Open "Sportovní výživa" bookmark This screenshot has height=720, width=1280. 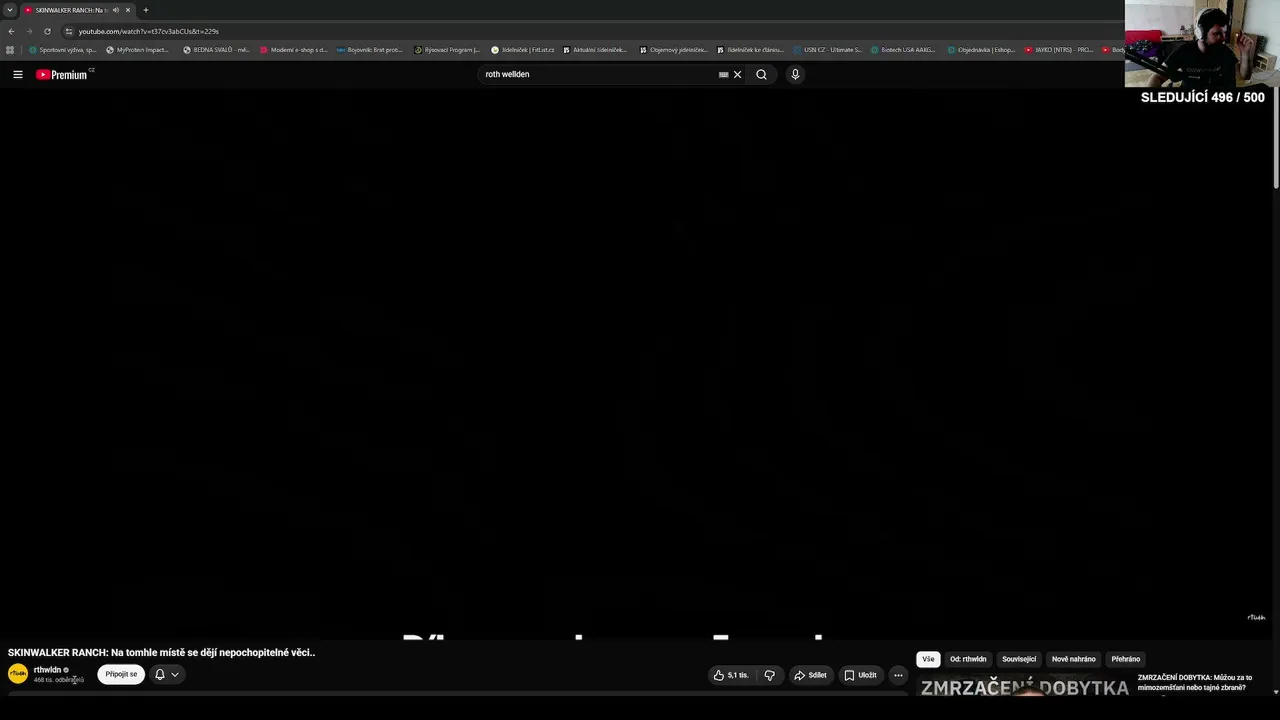(62, 49)
